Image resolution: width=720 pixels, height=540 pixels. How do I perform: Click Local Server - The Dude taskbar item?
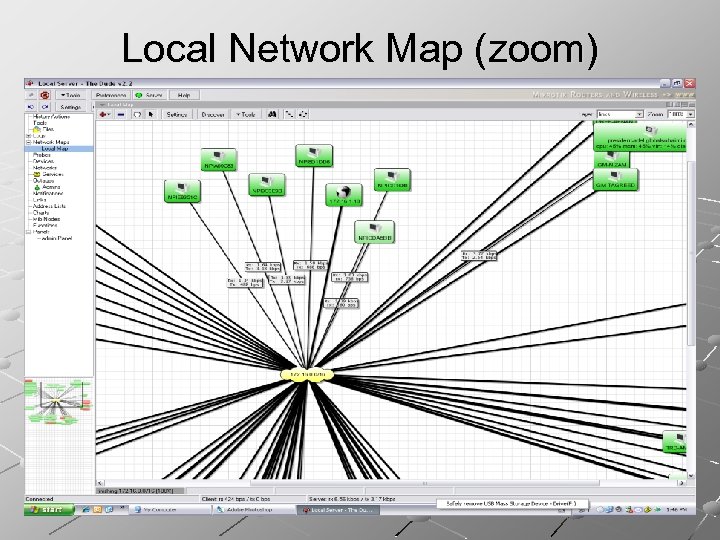(x=338, y=510)
